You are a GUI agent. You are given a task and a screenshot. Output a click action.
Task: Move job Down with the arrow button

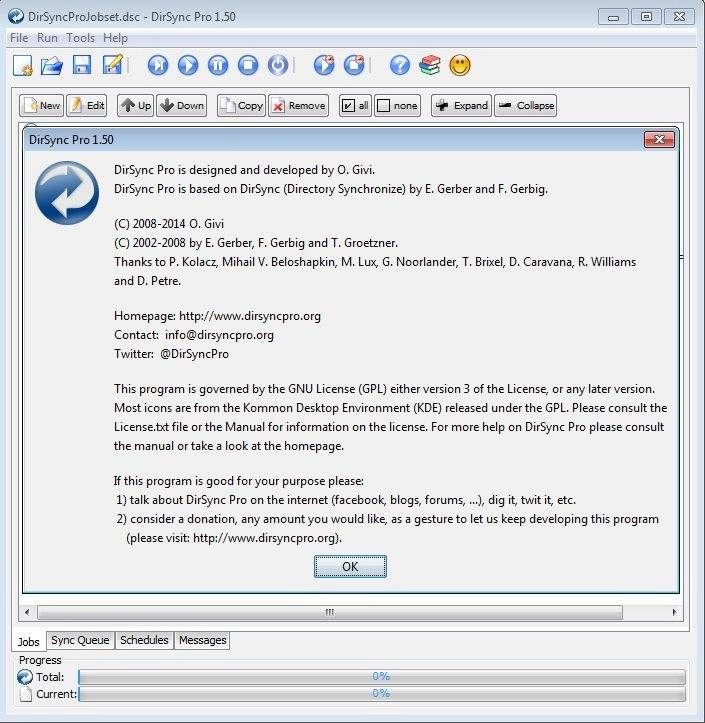coord(182,106)
